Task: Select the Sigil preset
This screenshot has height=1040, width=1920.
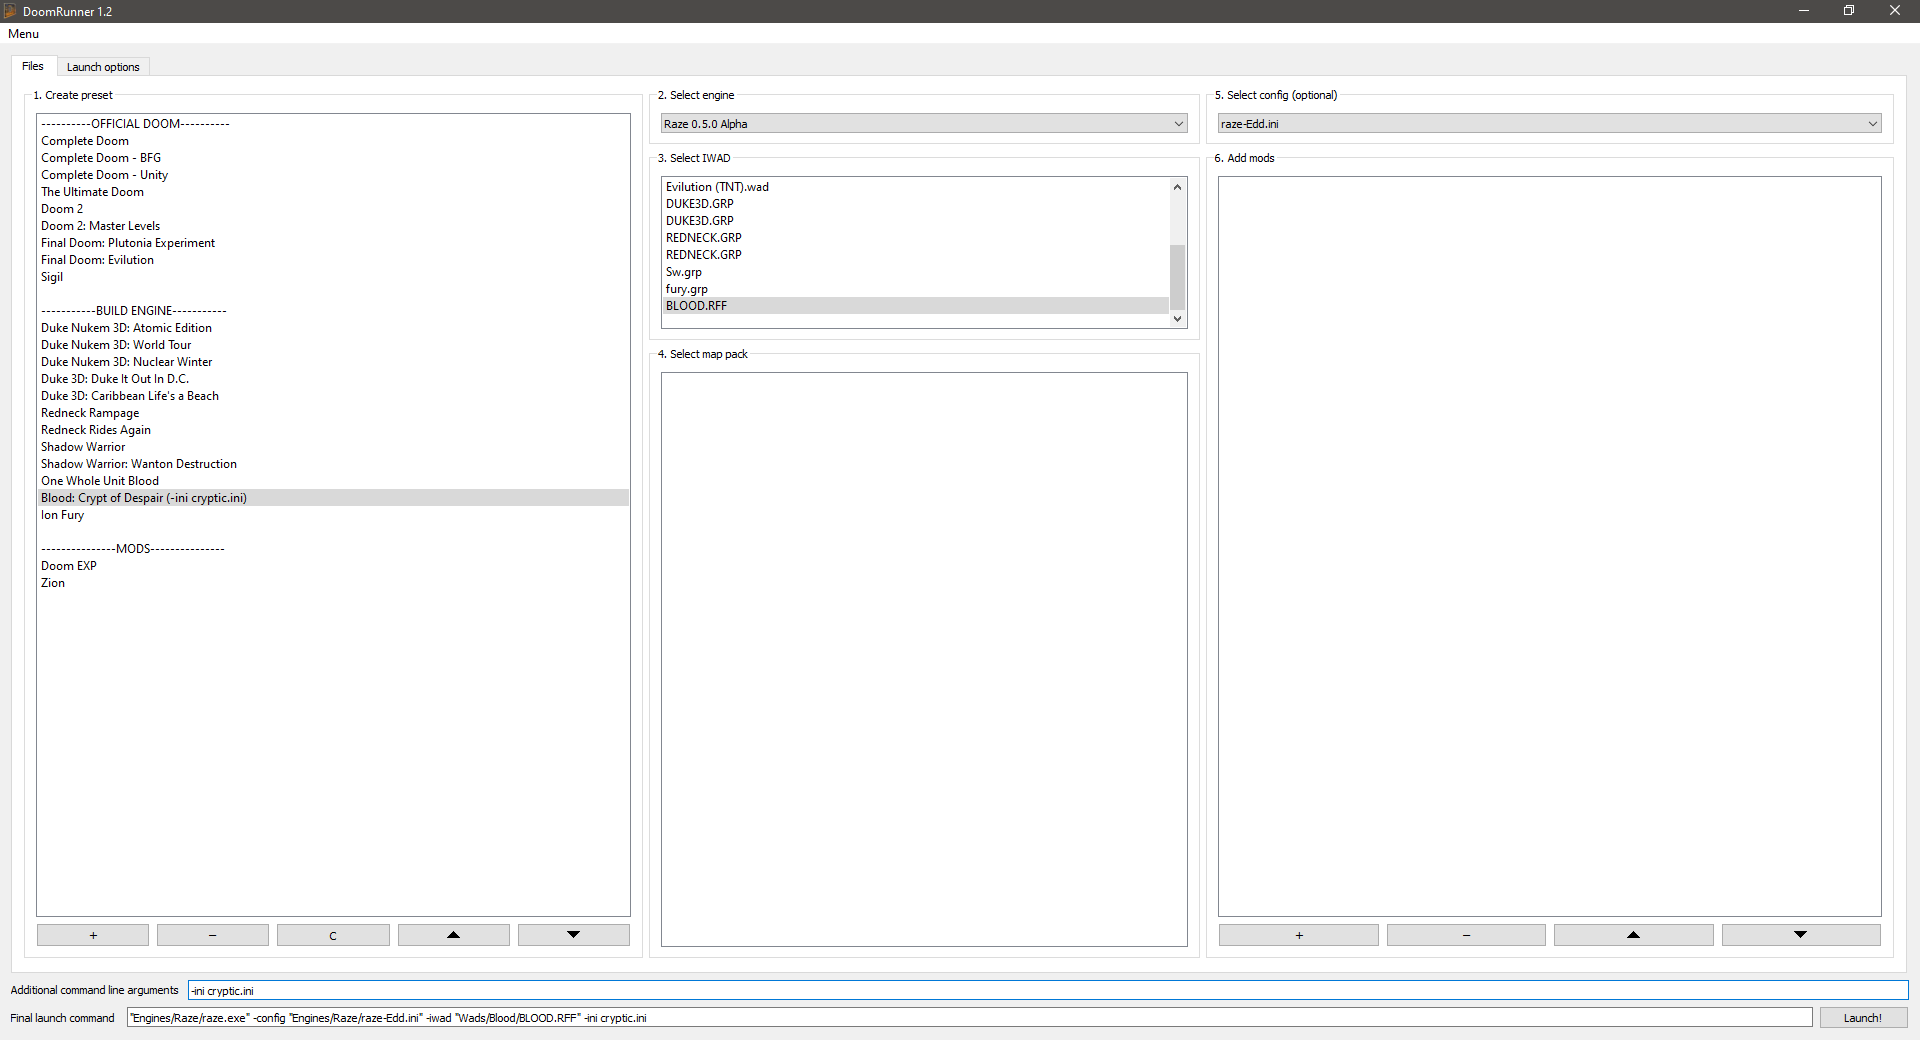Action: pyautogui.click(x=333, y=277)
